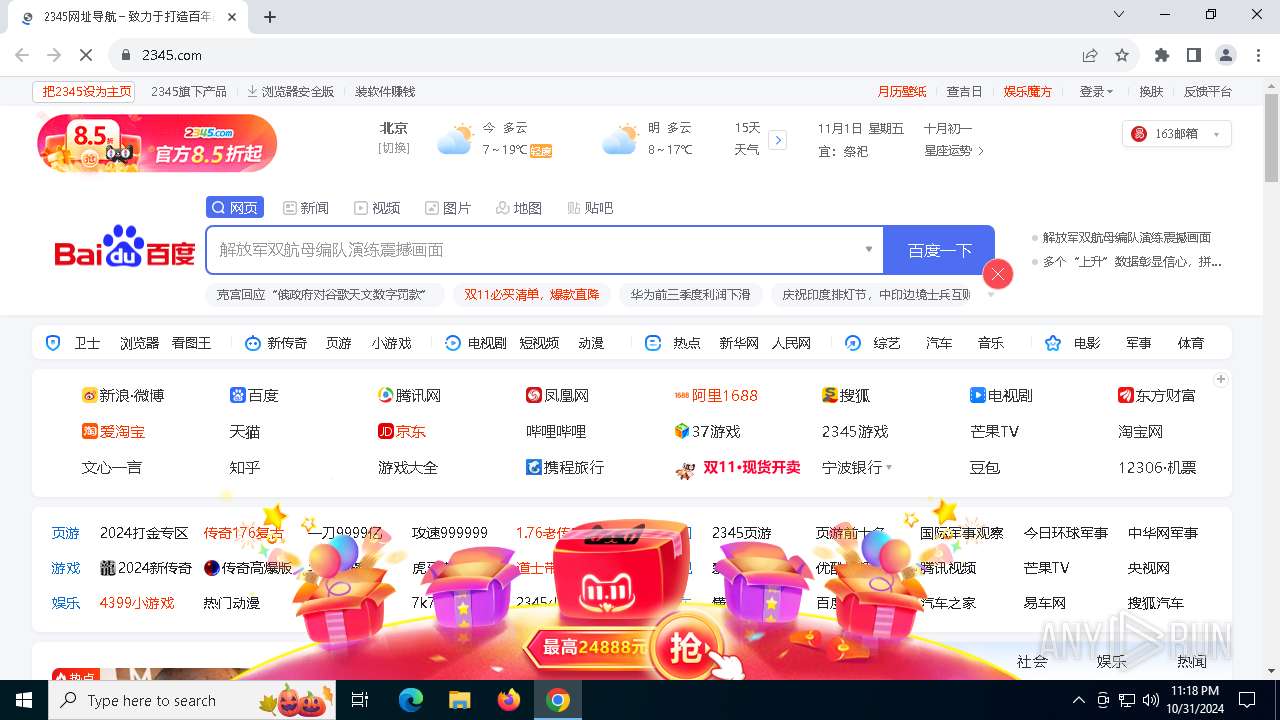Image resolution: width=1280 pixels, height=720 pixels.
Task: Open hot topic 双11必买清单，爆款直降
Action: (532, 295)
